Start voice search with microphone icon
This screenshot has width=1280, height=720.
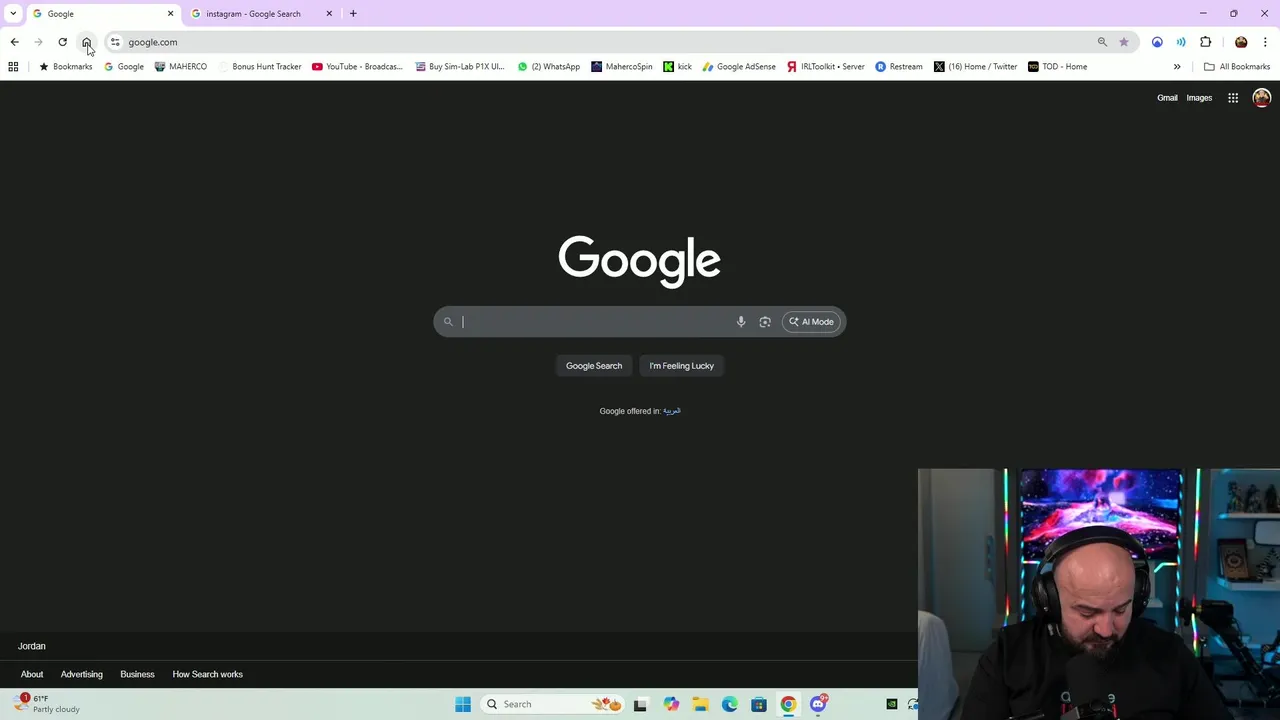tap(741, 322)
